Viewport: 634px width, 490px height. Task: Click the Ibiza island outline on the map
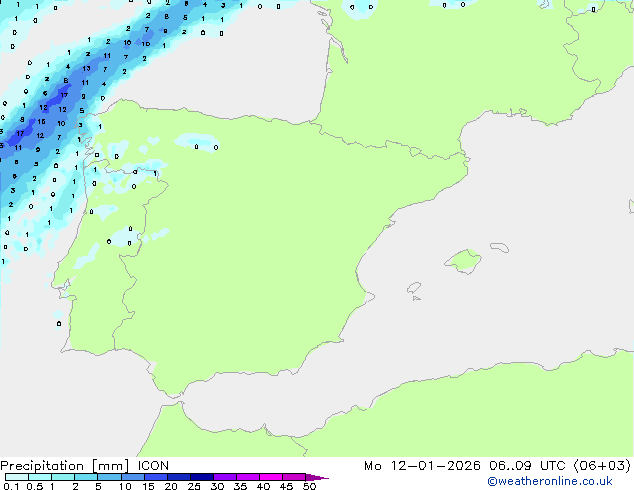tap(414, 288)
